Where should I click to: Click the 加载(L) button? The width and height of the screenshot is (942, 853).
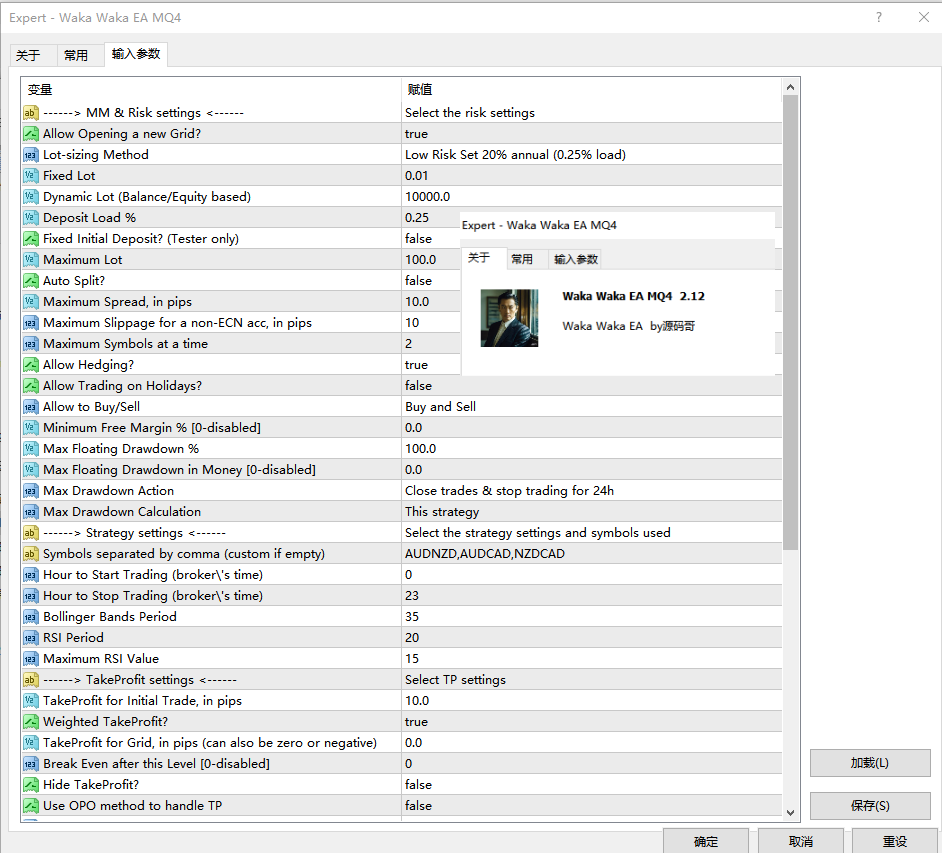869,763
